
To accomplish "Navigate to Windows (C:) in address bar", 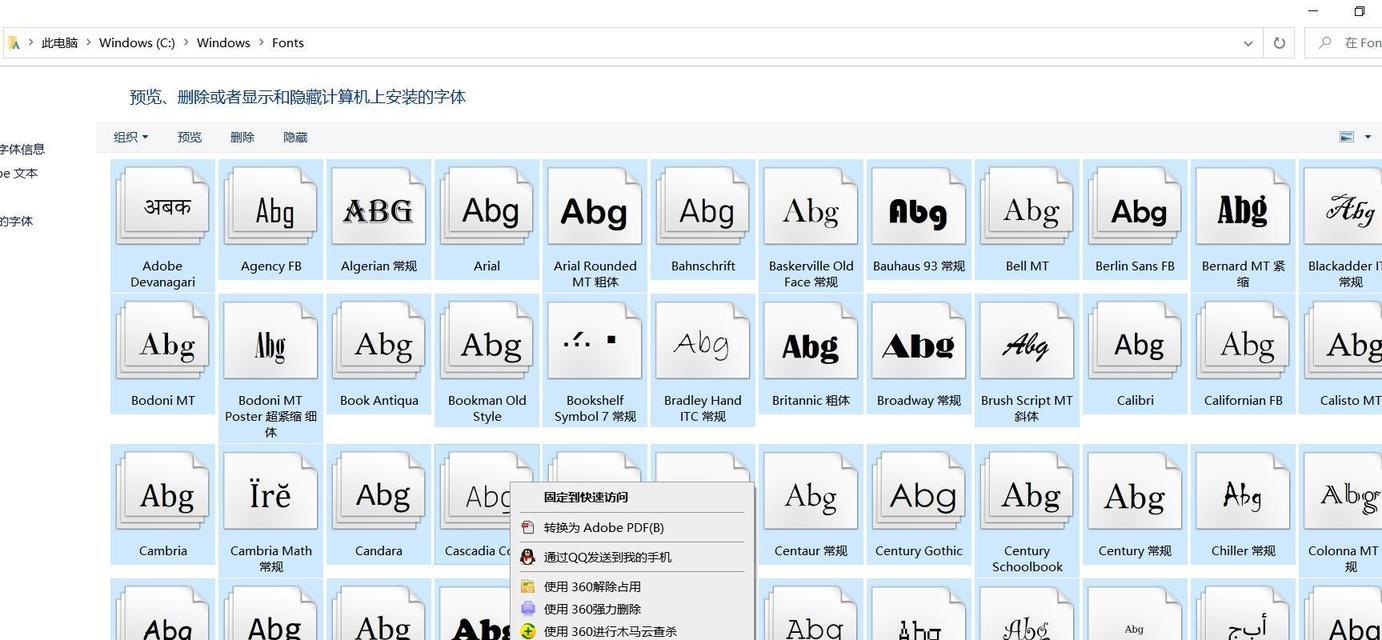I will [137, 43].
